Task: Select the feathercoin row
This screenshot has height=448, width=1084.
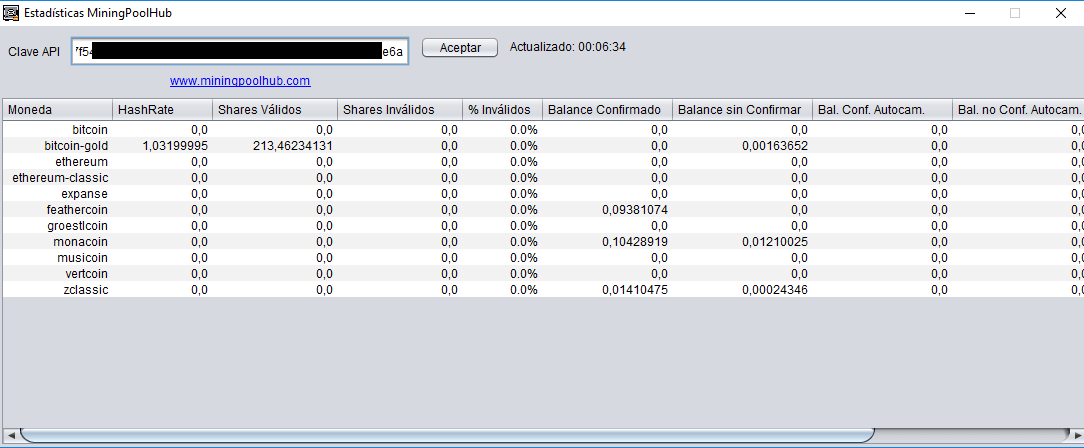Action: click(543, 209)
